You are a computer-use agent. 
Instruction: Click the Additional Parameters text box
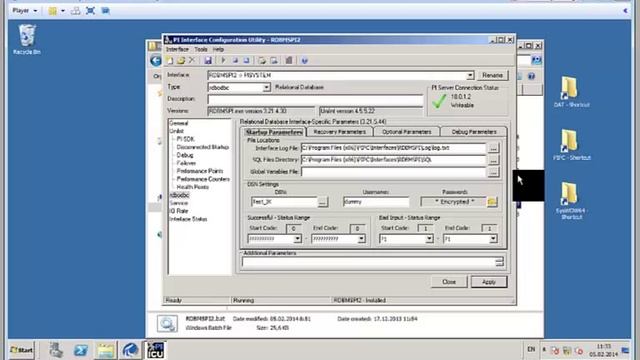point(369,262)
